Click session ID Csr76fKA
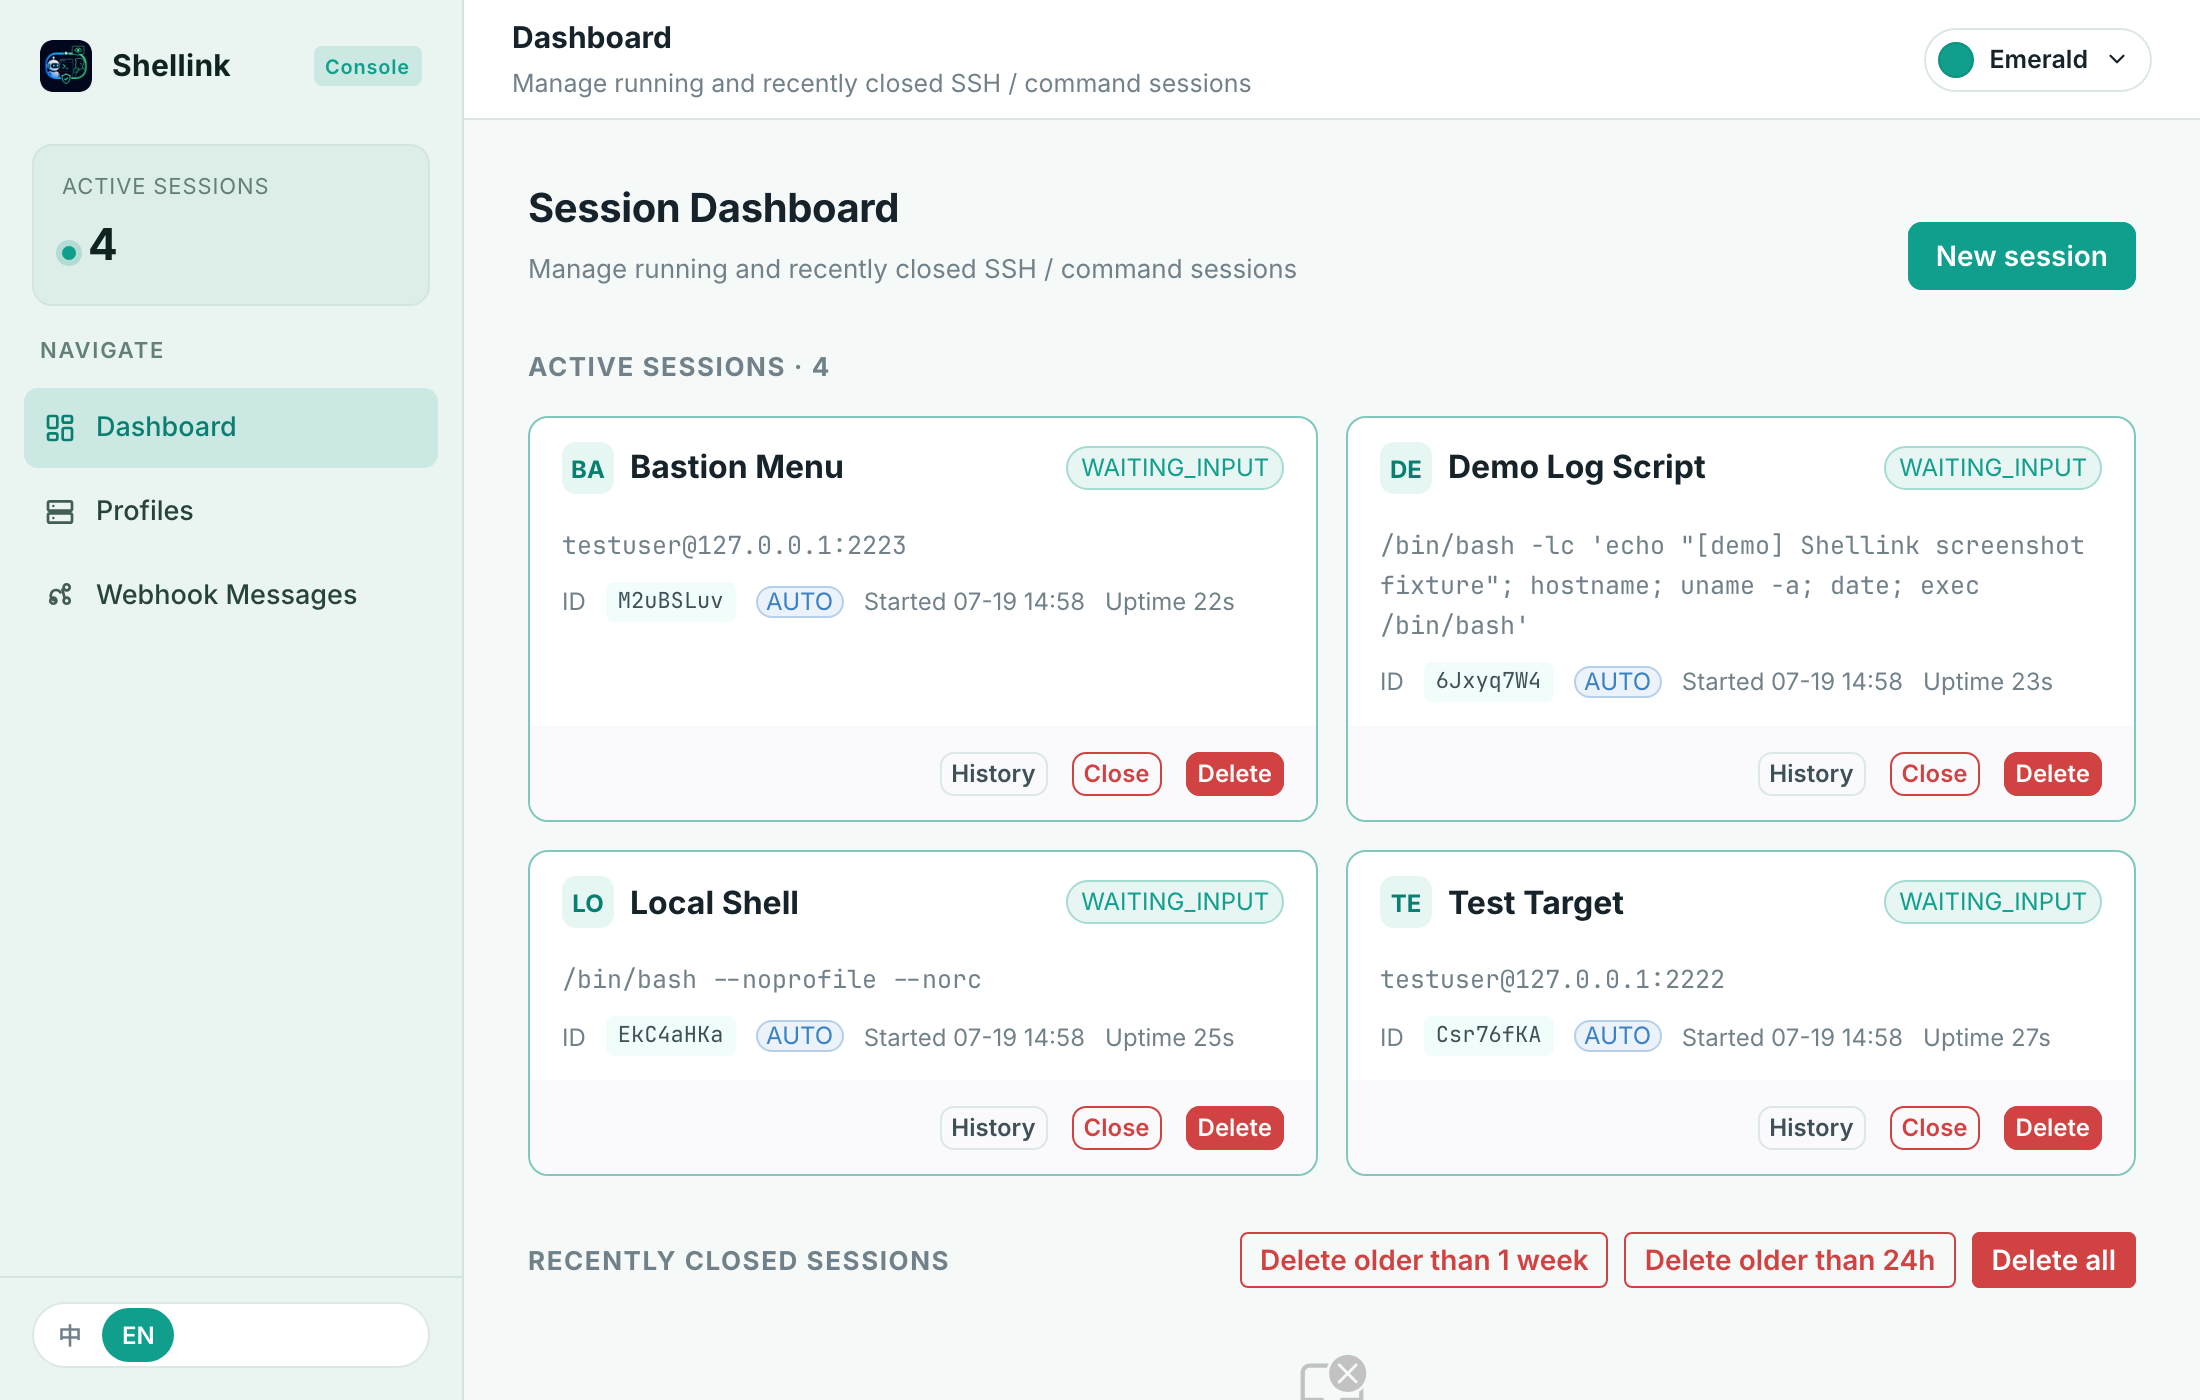The width and height of the screenshot is (2200, 1400). [x=1488, y=1035]
